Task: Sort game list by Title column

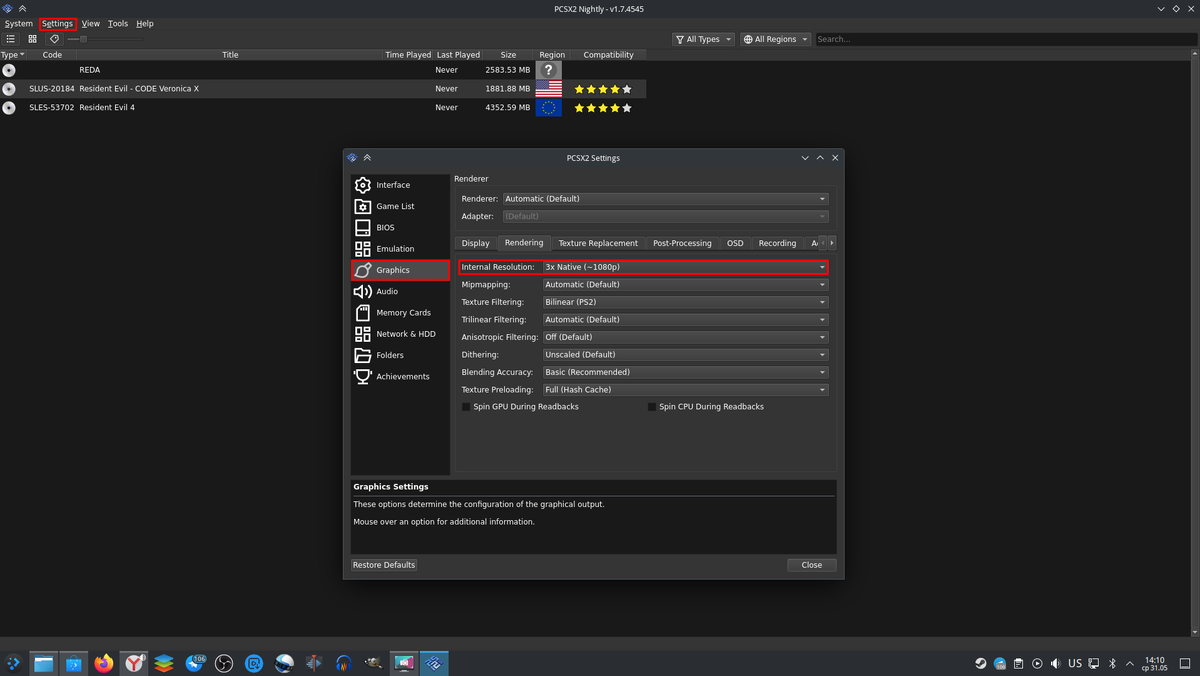Action: pos(230,55)
